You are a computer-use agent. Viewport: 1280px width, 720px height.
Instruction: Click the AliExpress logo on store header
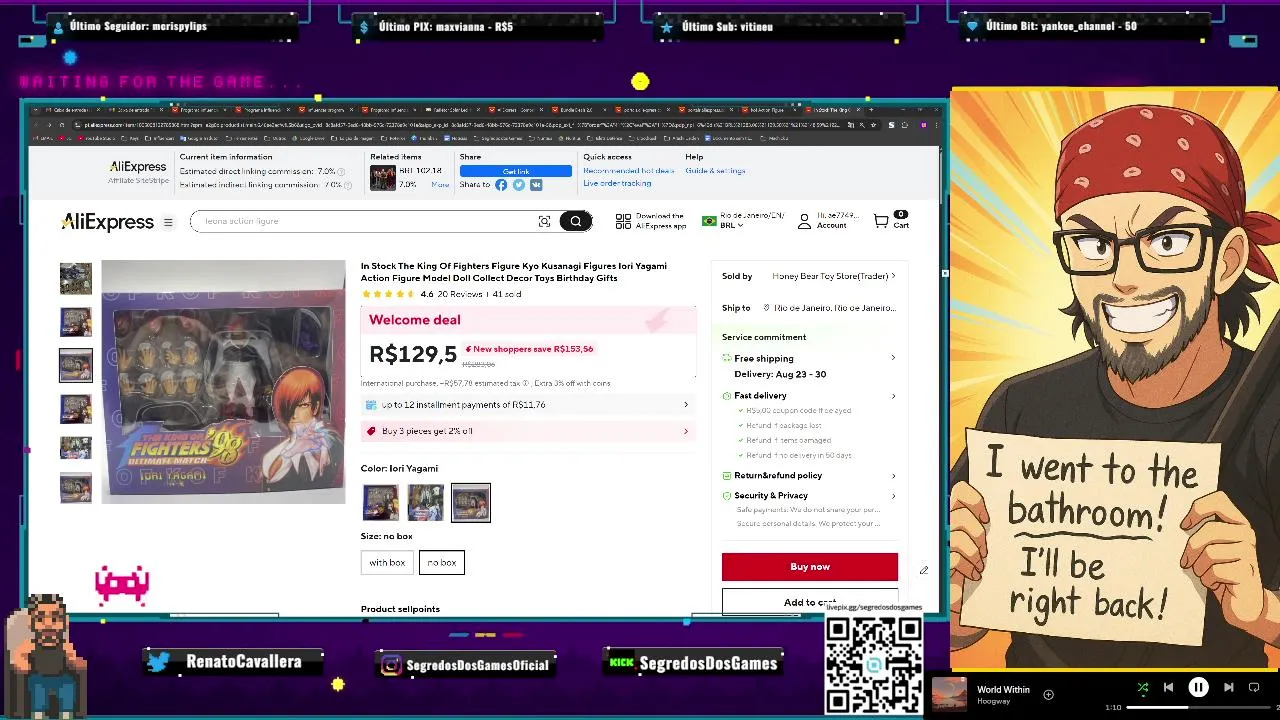coord(107,222)
